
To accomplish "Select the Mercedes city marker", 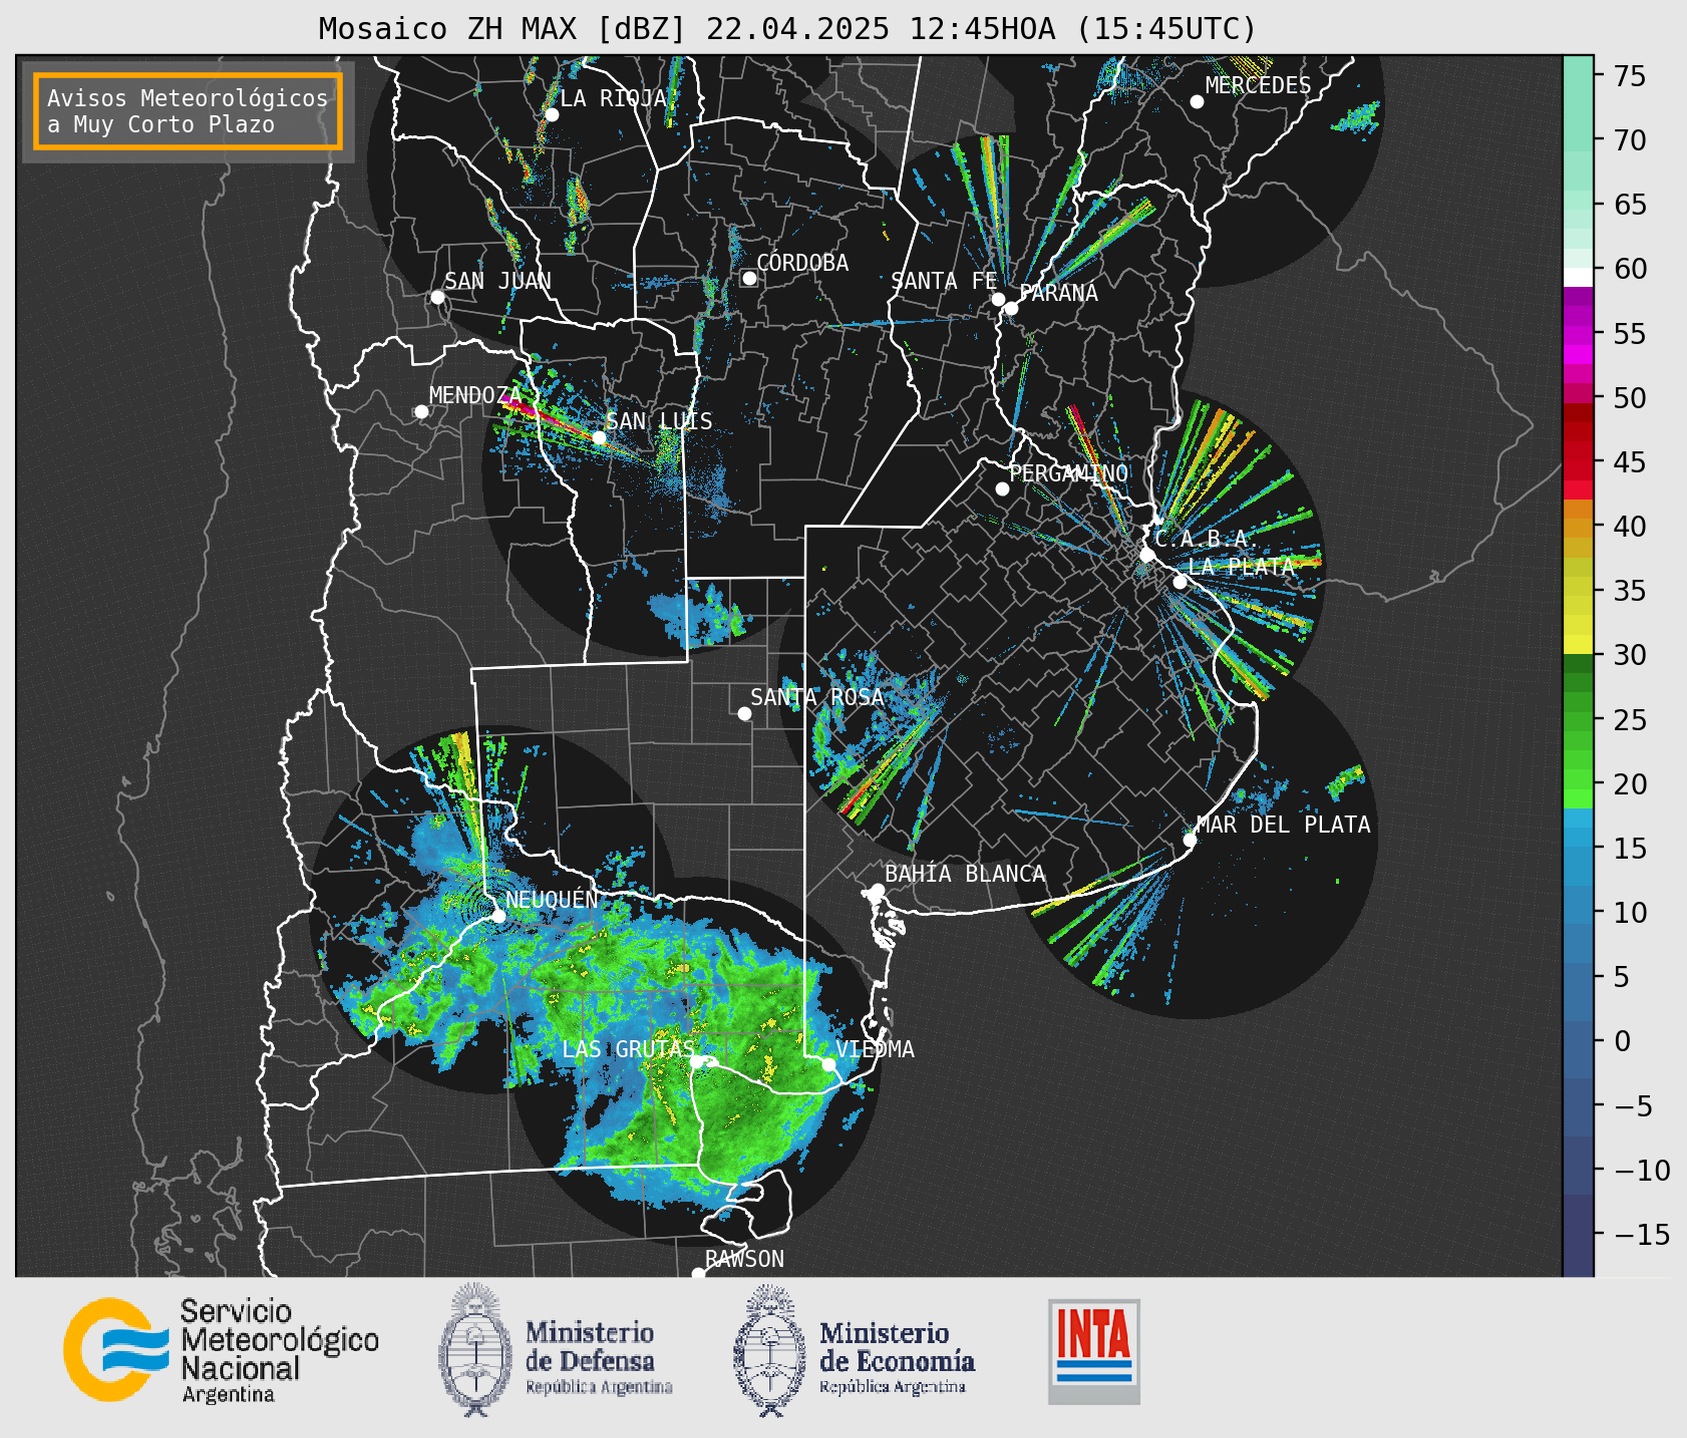I will pyautogui.click(x=1197, y=102).
